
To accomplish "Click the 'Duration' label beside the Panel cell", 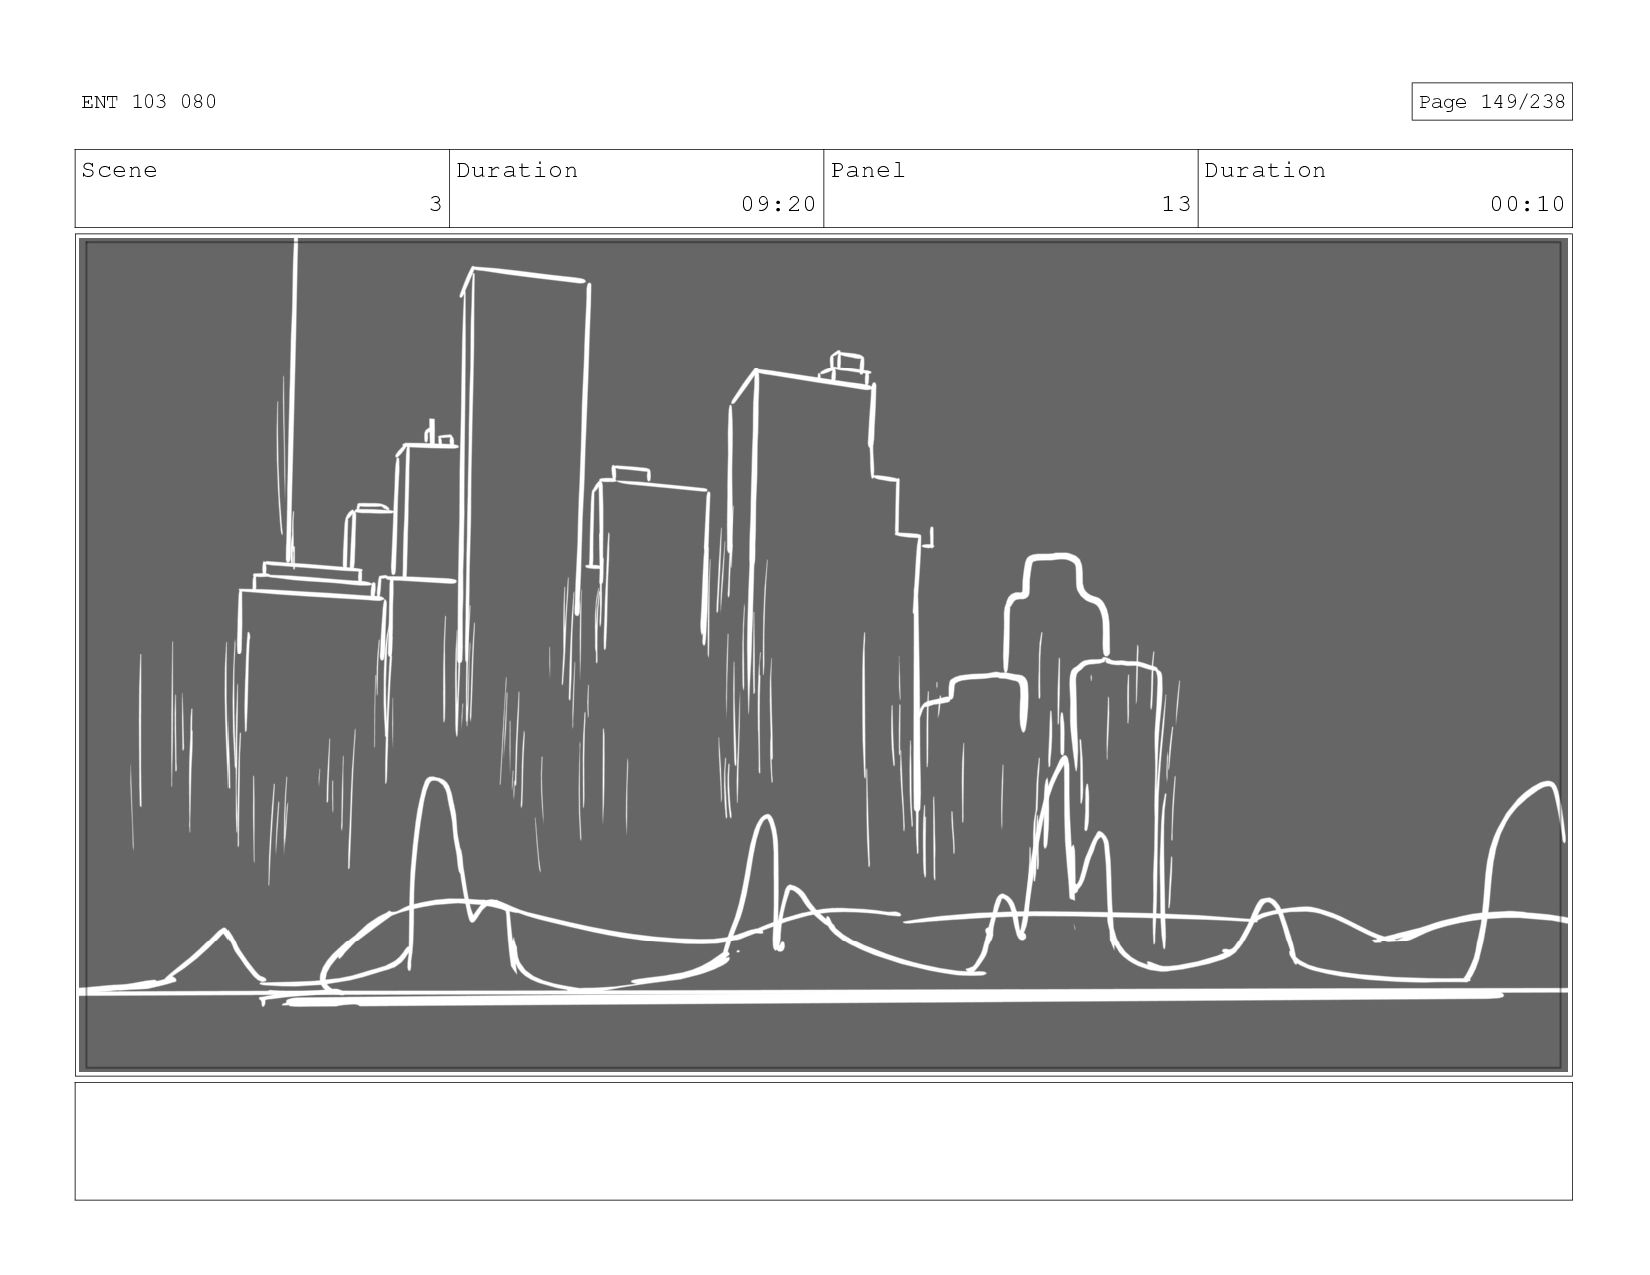I will 1265,171.
